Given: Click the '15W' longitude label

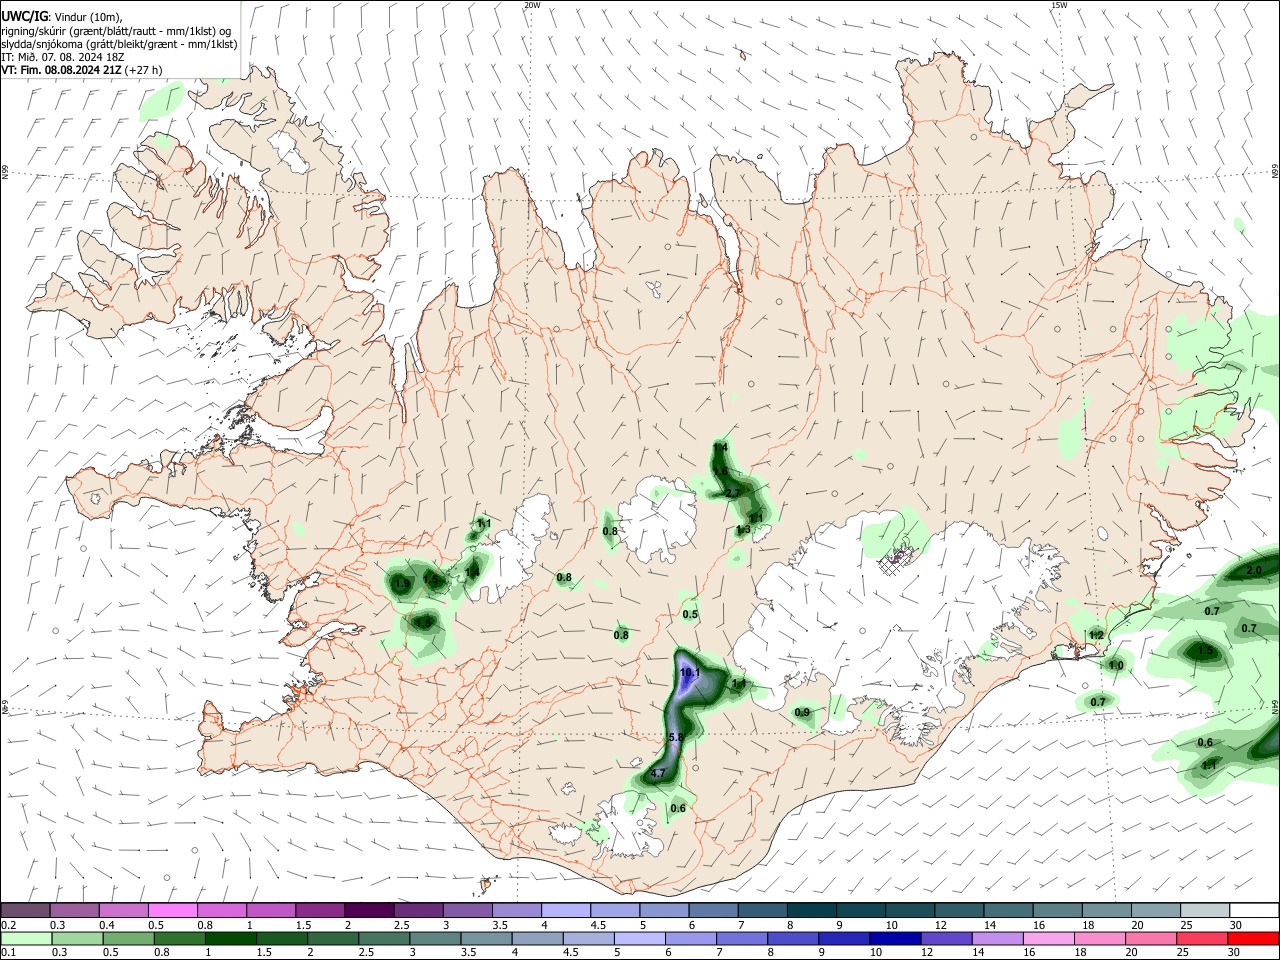Looking at the screenshot, I should click(x=1059, y=5).
